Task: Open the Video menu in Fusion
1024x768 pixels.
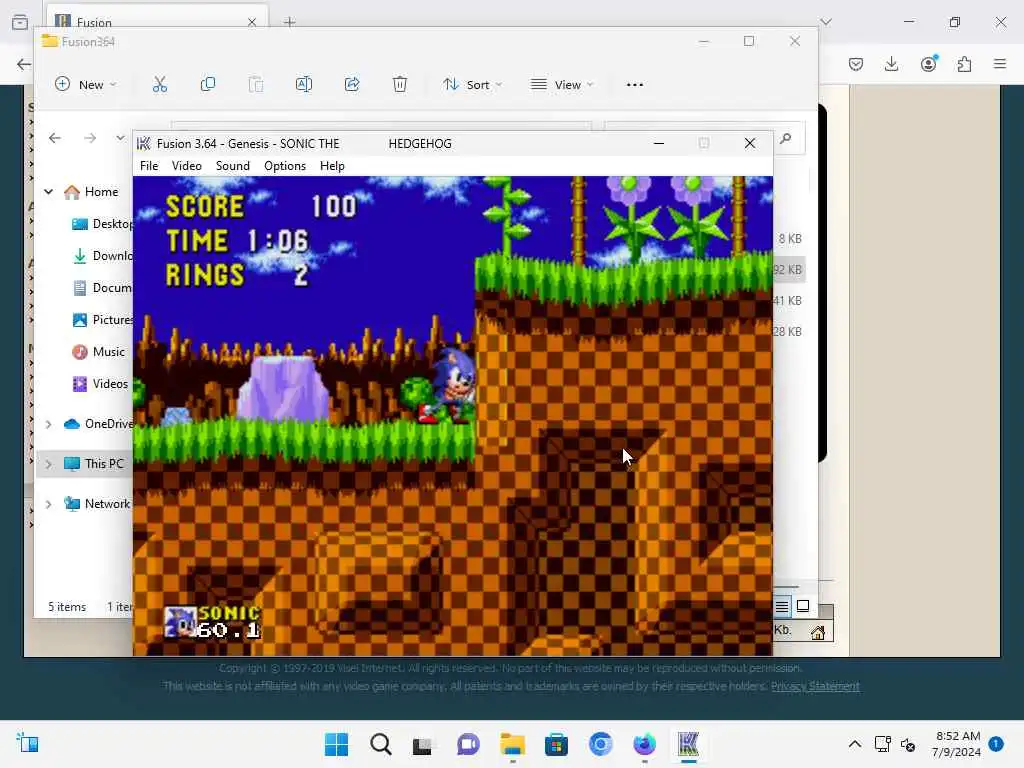Action: 187,166
